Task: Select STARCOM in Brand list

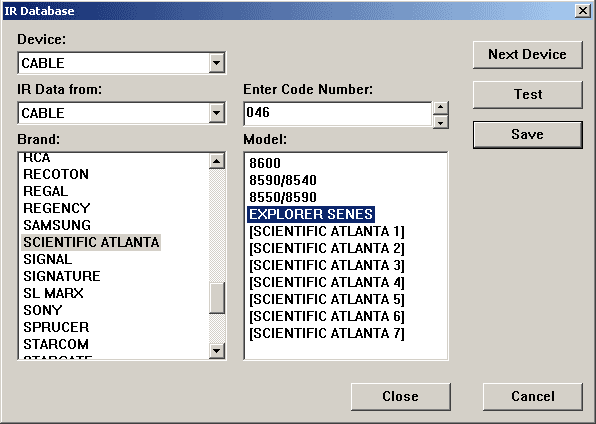Action: click(x=56, y=344)
